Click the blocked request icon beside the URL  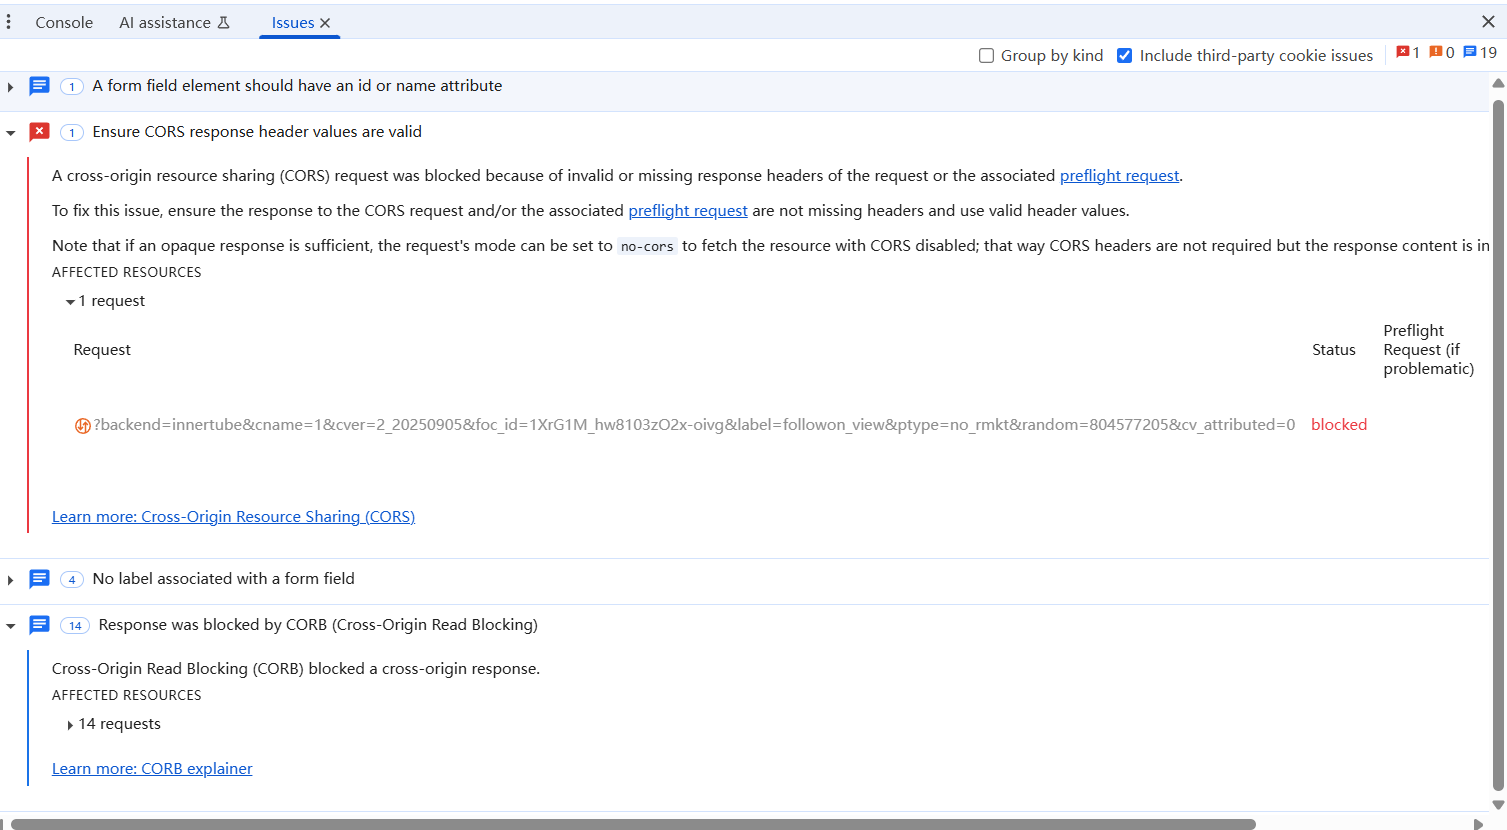coord(83,426)
